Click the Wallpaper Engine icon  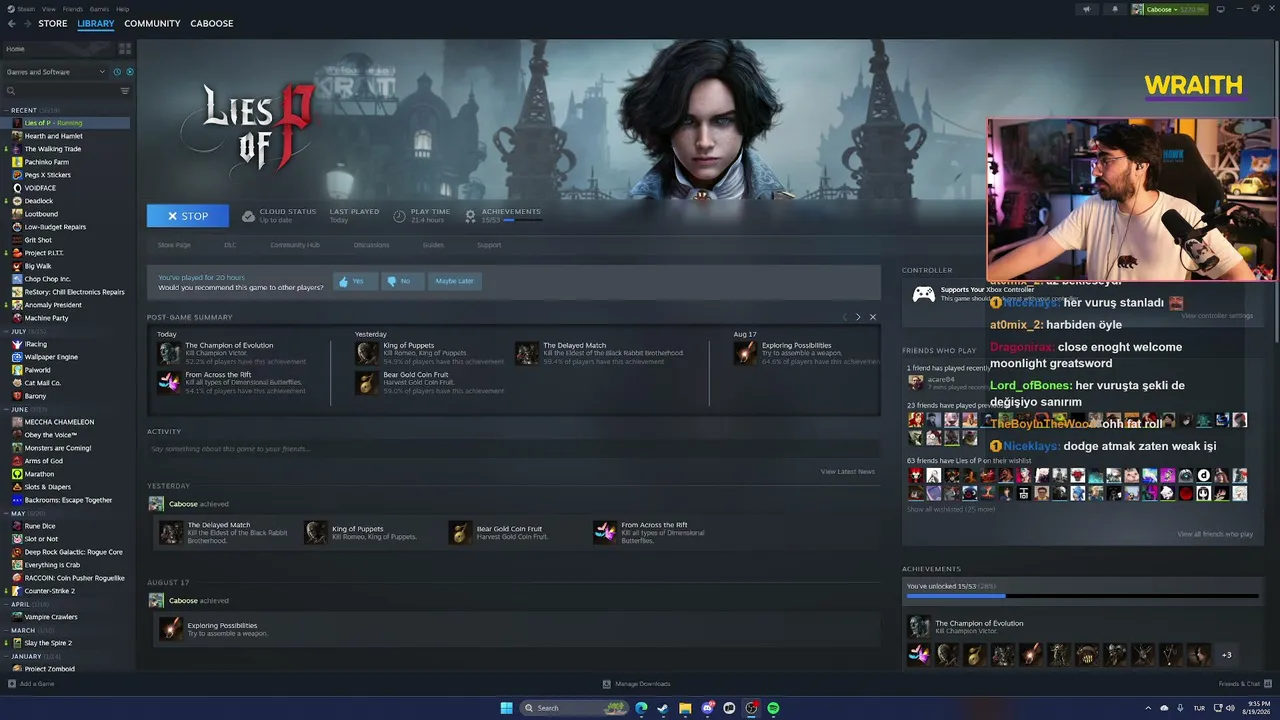coord(17,357)
